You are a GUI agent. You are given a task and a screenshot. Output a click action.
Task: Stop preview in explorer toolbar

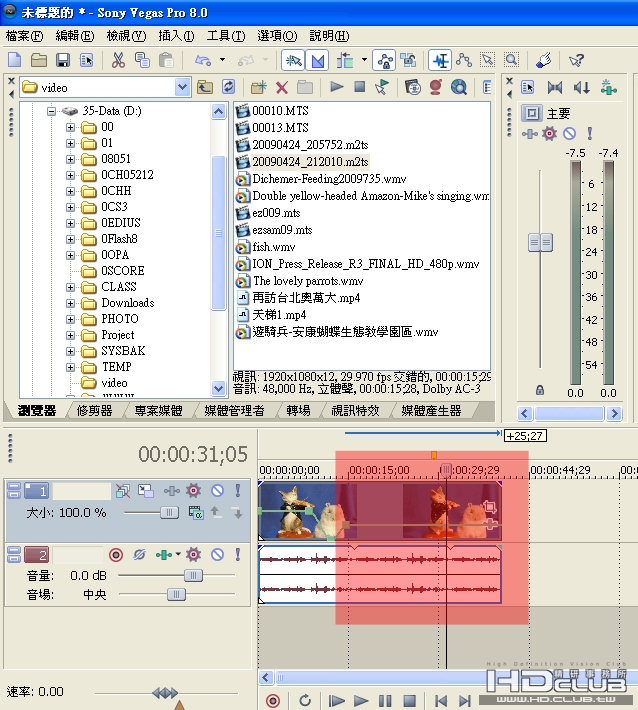pos(360,86)
